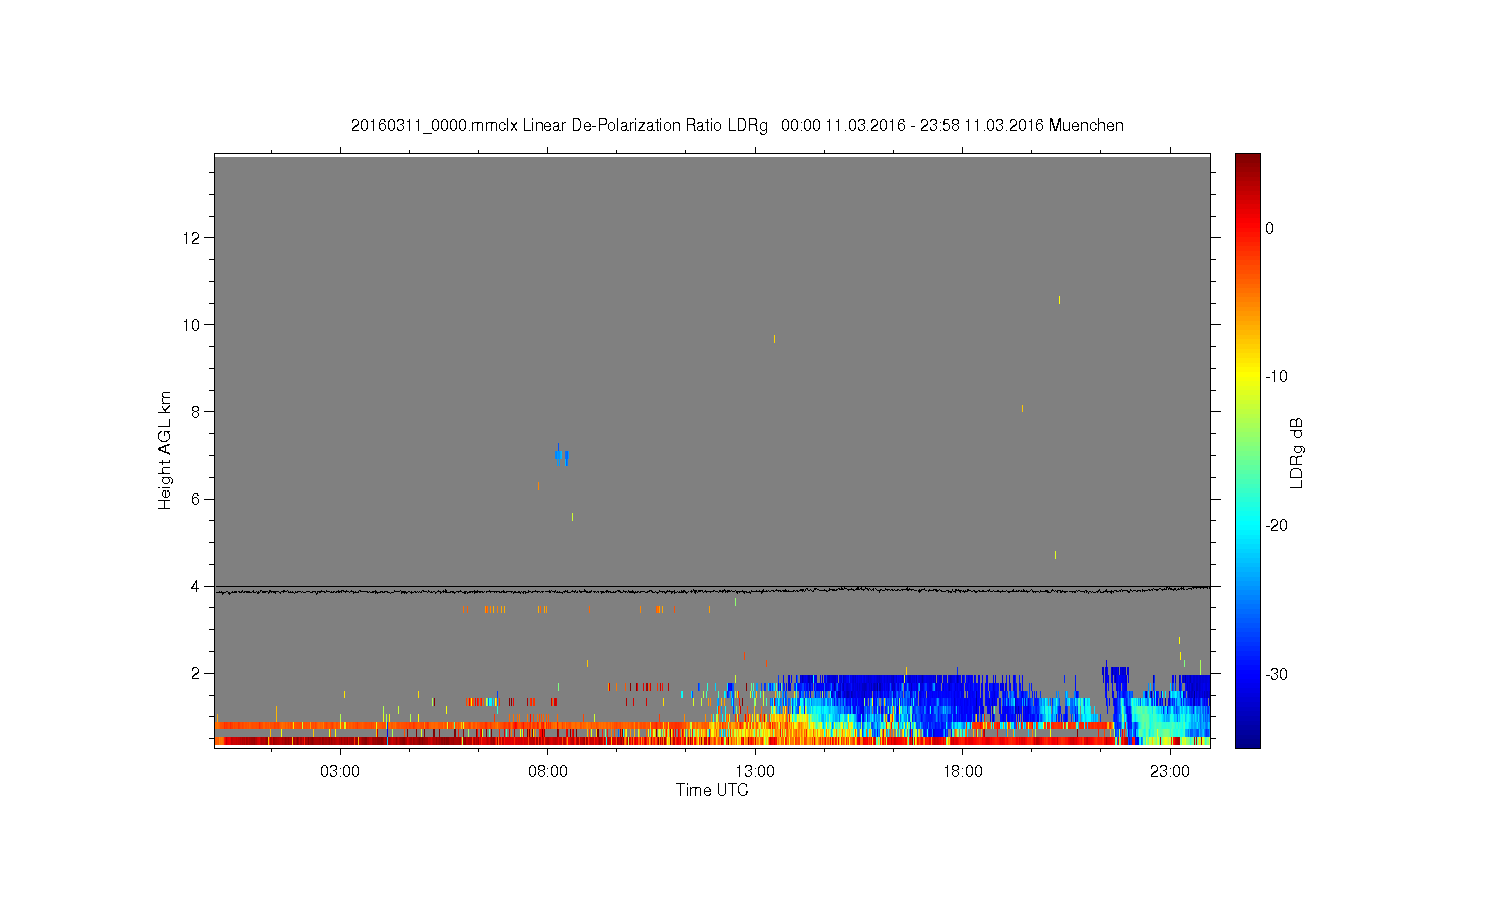The width and height of the screenshot is (1500, 900).
Task: Click the 13:00 time tick label
Action: click(x=755, y=772)
